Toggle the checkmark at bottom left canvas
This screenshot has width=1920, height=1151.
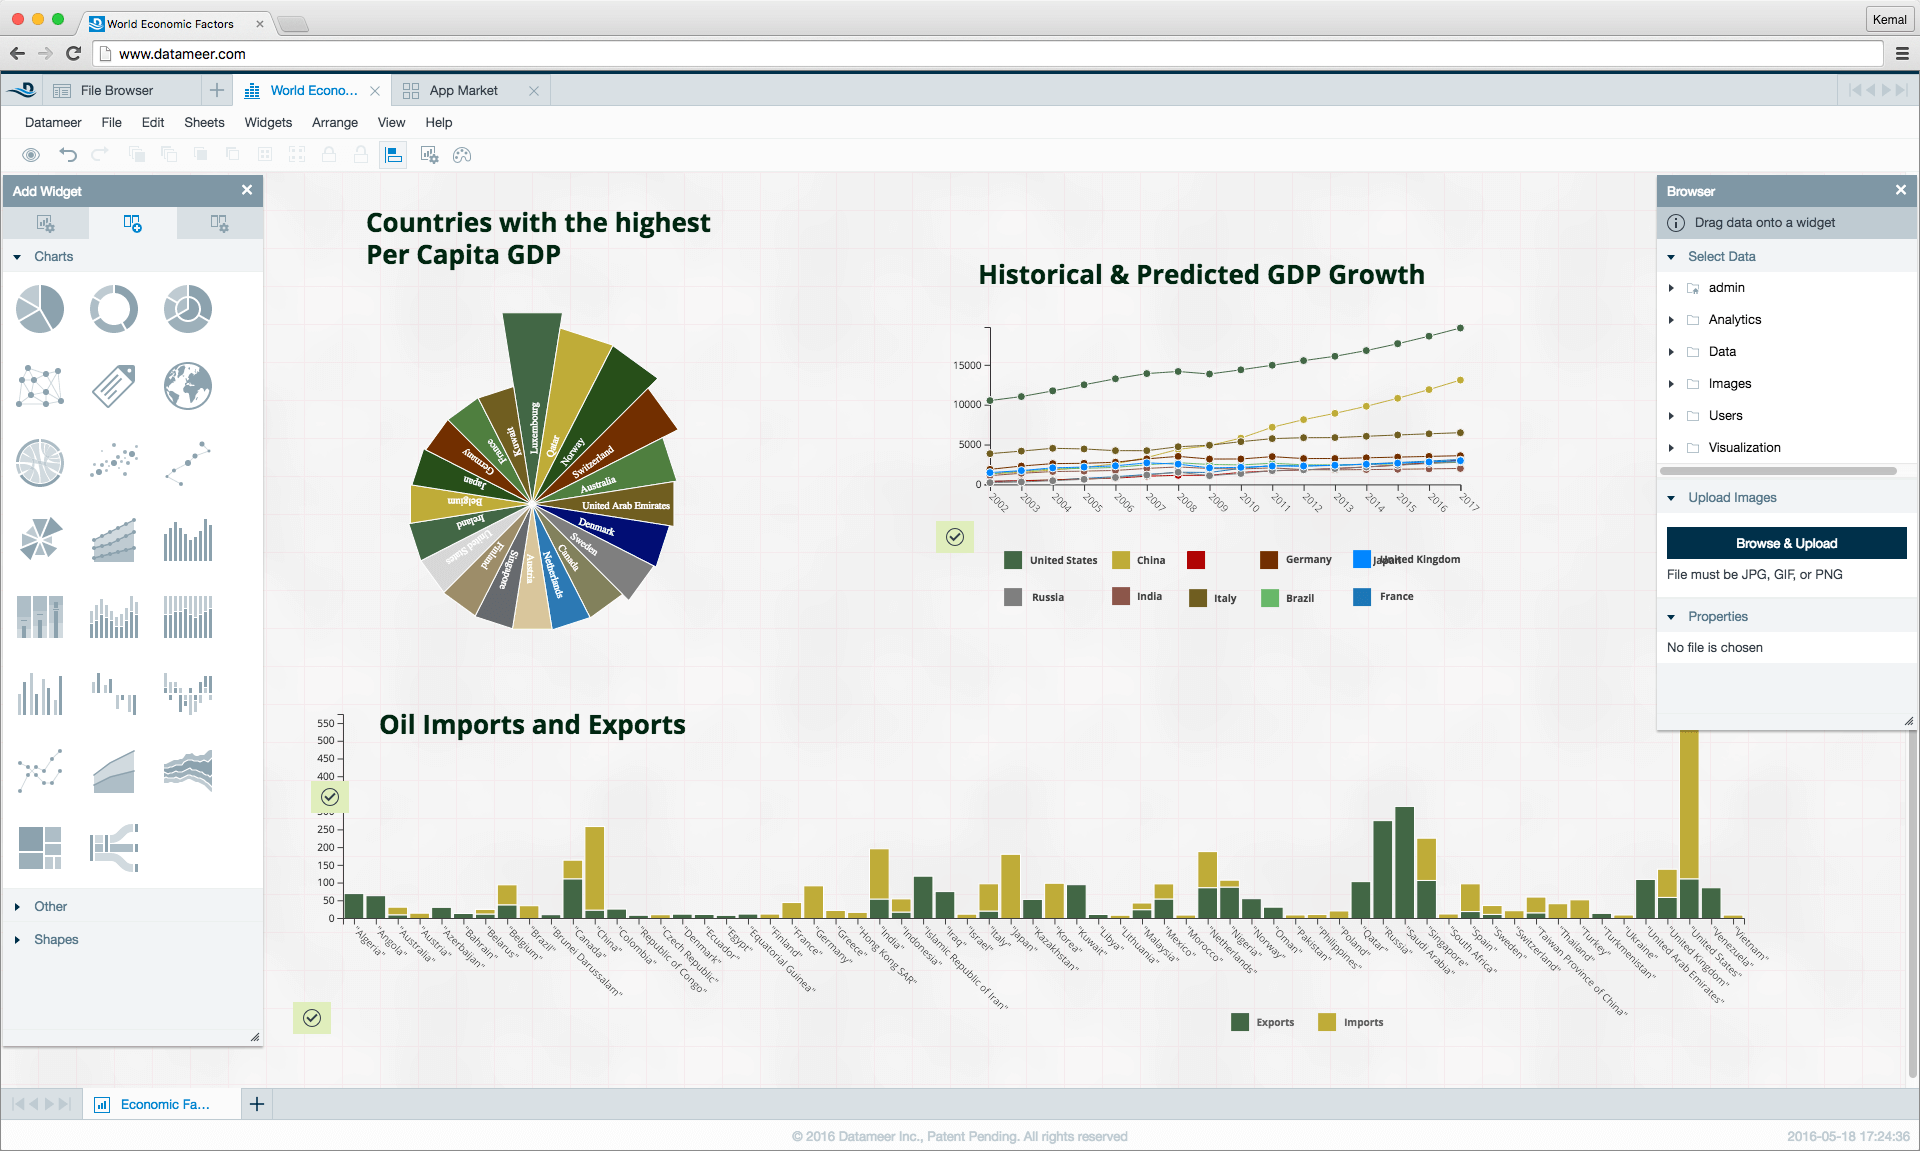(312, 1018)
